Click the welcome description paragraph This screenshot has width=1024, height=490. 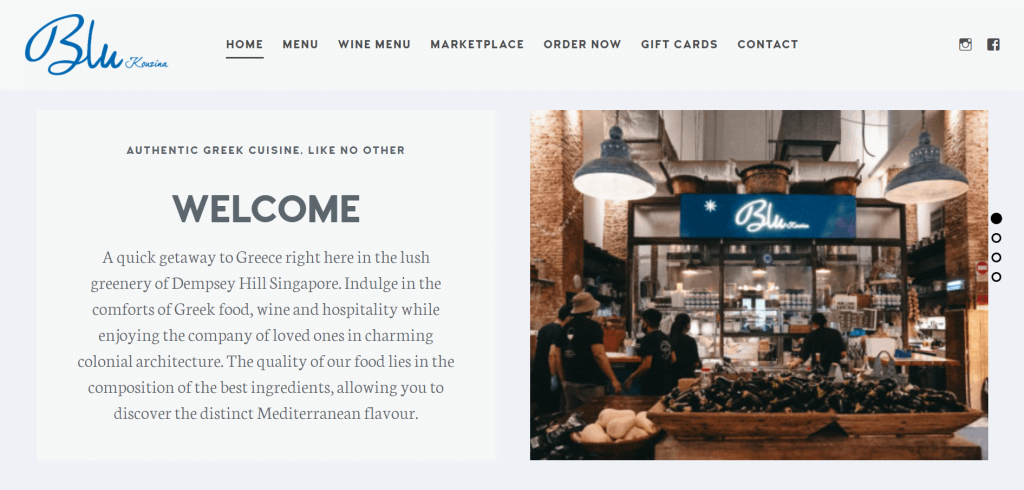coord(266,335)
